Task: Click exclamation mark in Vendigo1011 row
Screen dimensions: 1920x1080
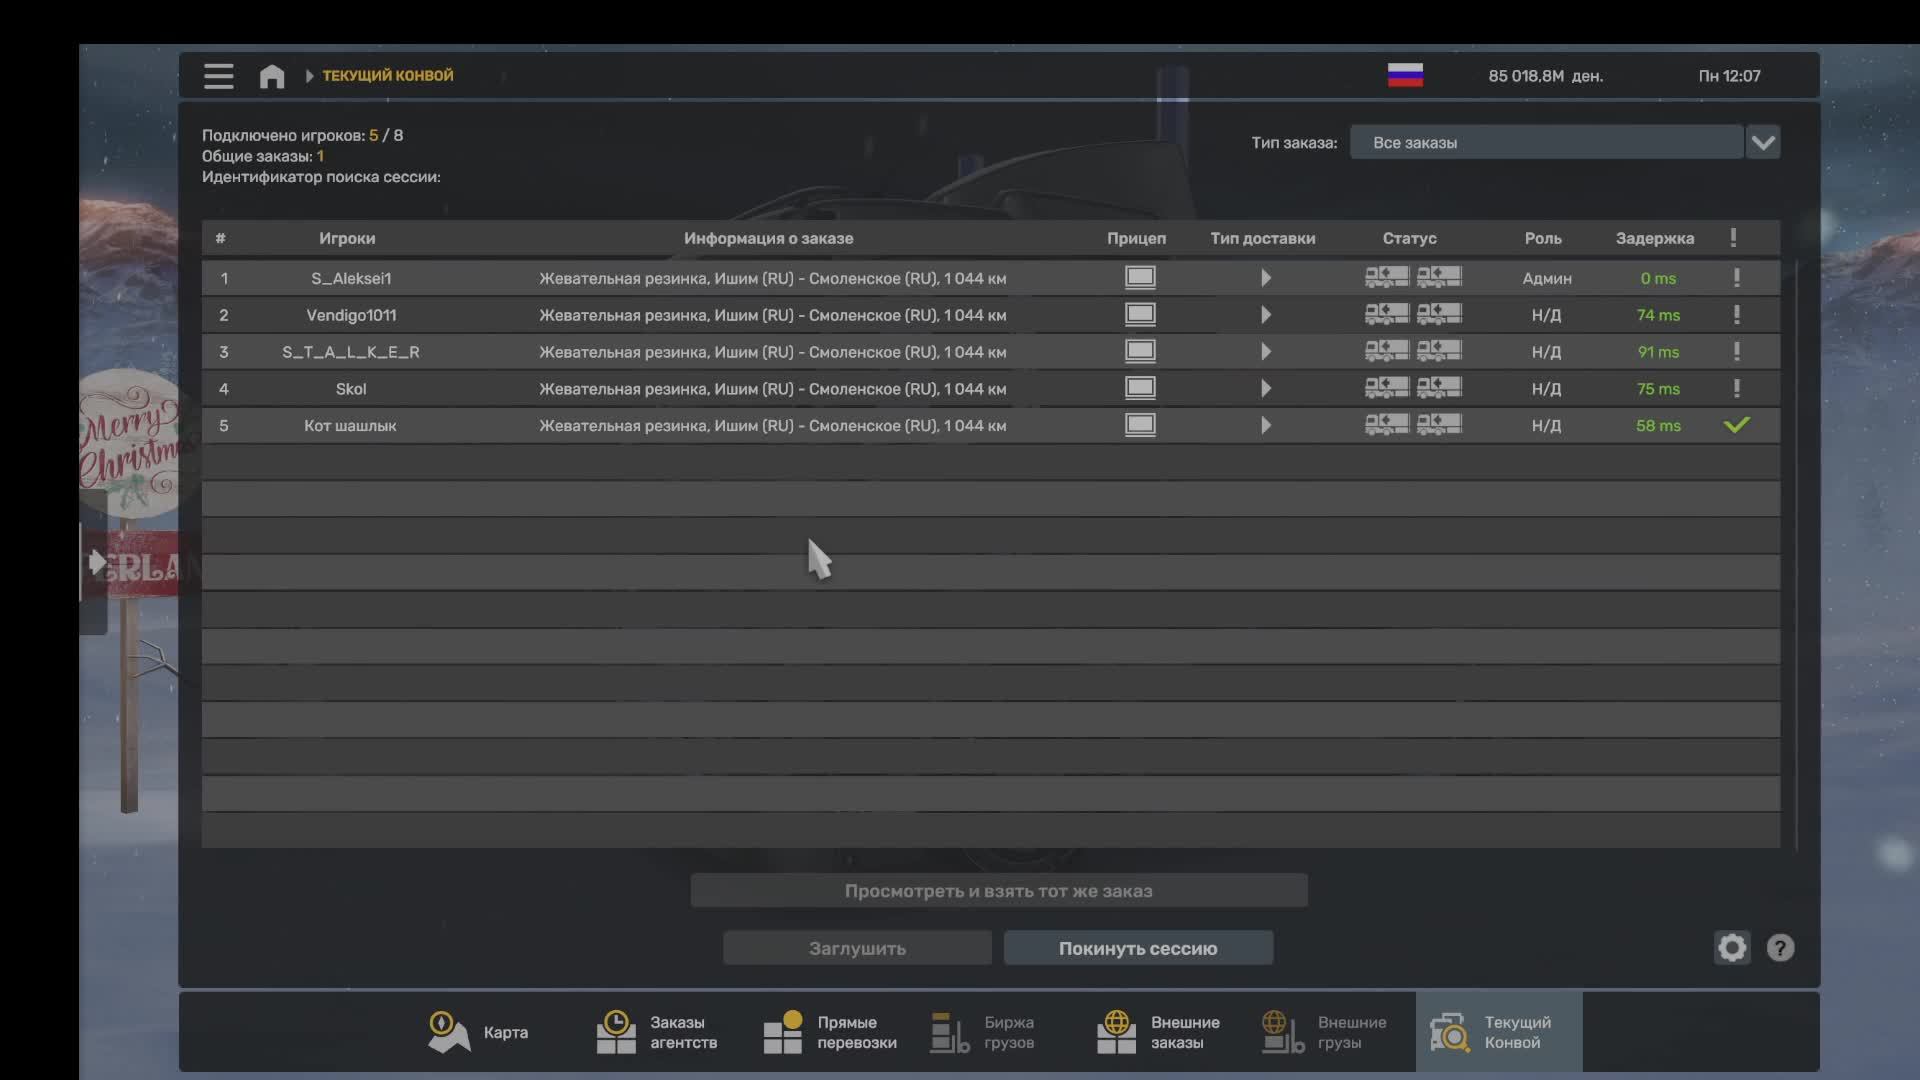Action: 1737,315
